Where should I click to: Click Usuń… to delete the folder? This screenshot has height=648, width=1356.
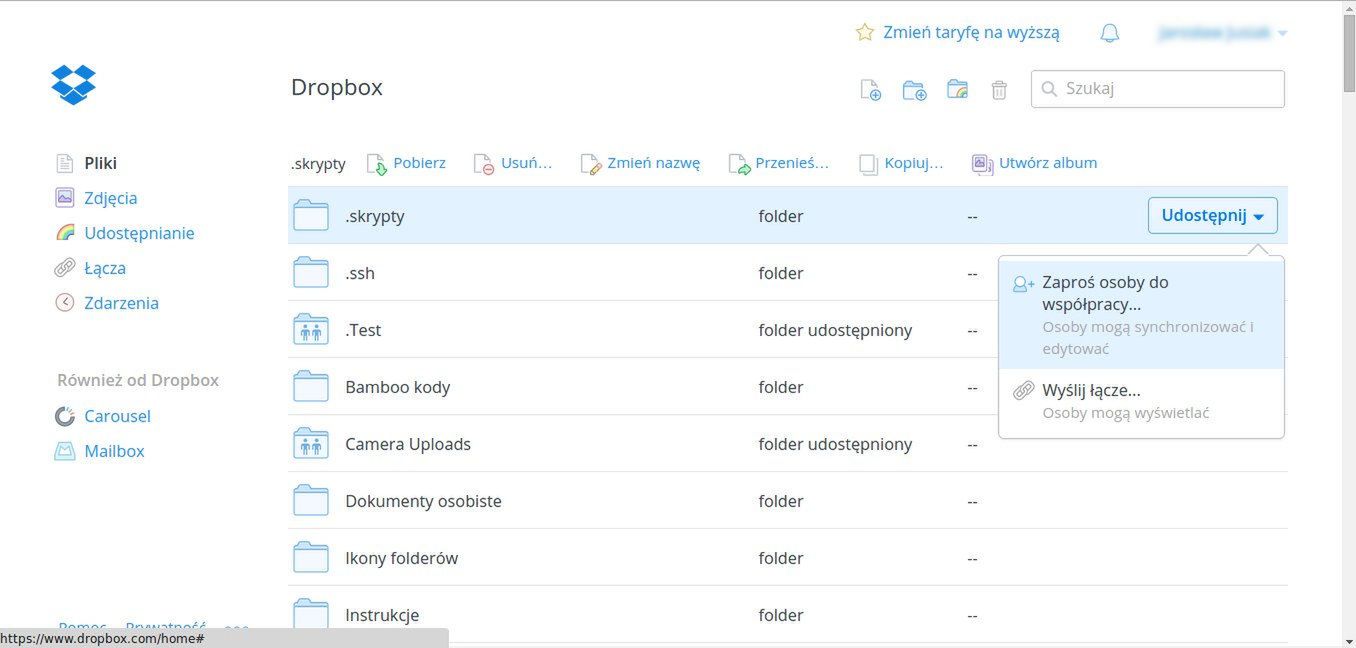(513, 163)
